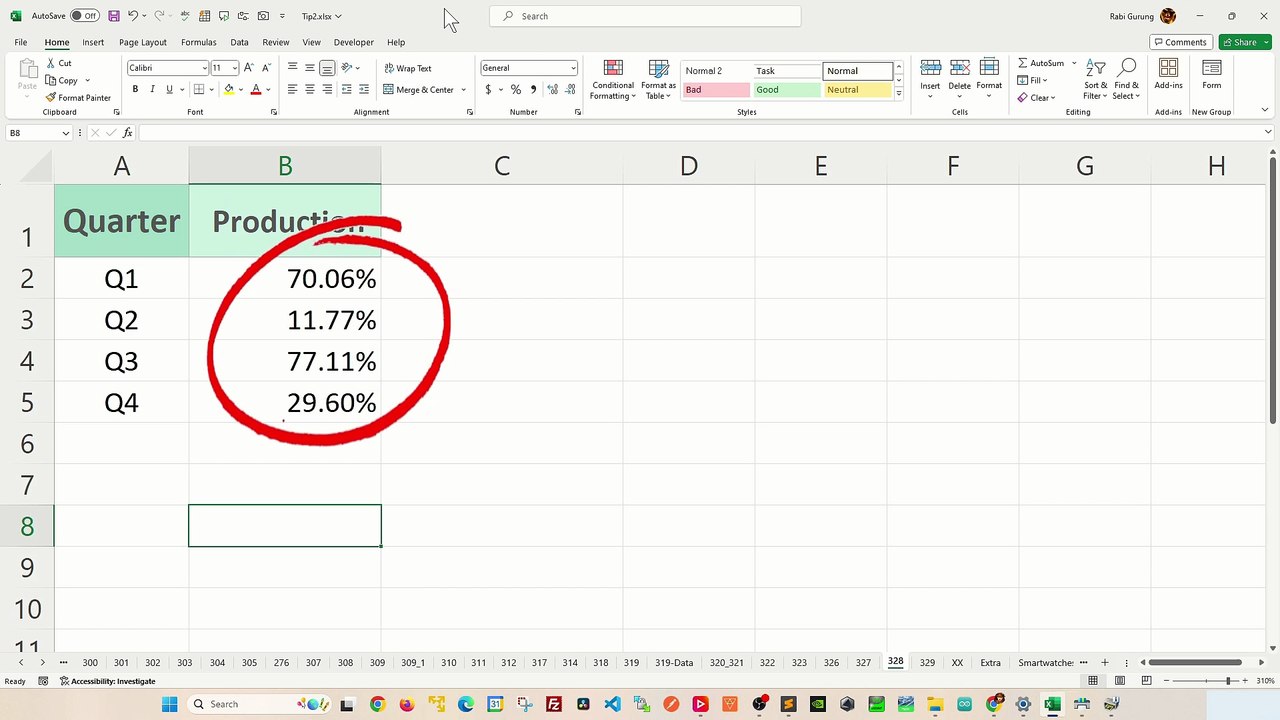Click the Align Left icon
The height and width of the screenshot is (720, 1280).
pyautogui.click(x=292, y=89)
